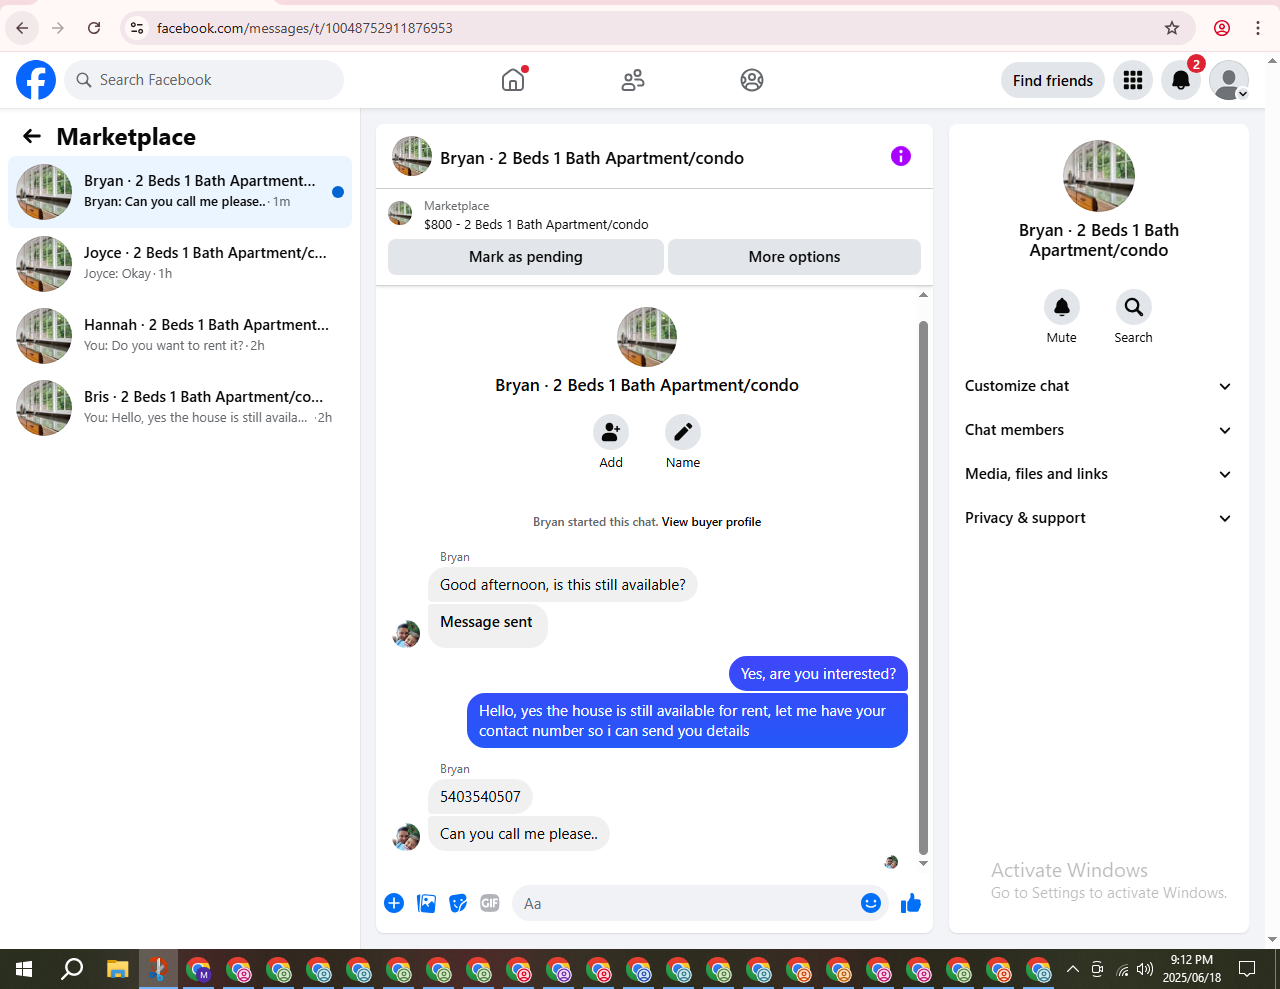Open the Facebook menu grid icon
1280x989 pixels.
click(1133, 80)
